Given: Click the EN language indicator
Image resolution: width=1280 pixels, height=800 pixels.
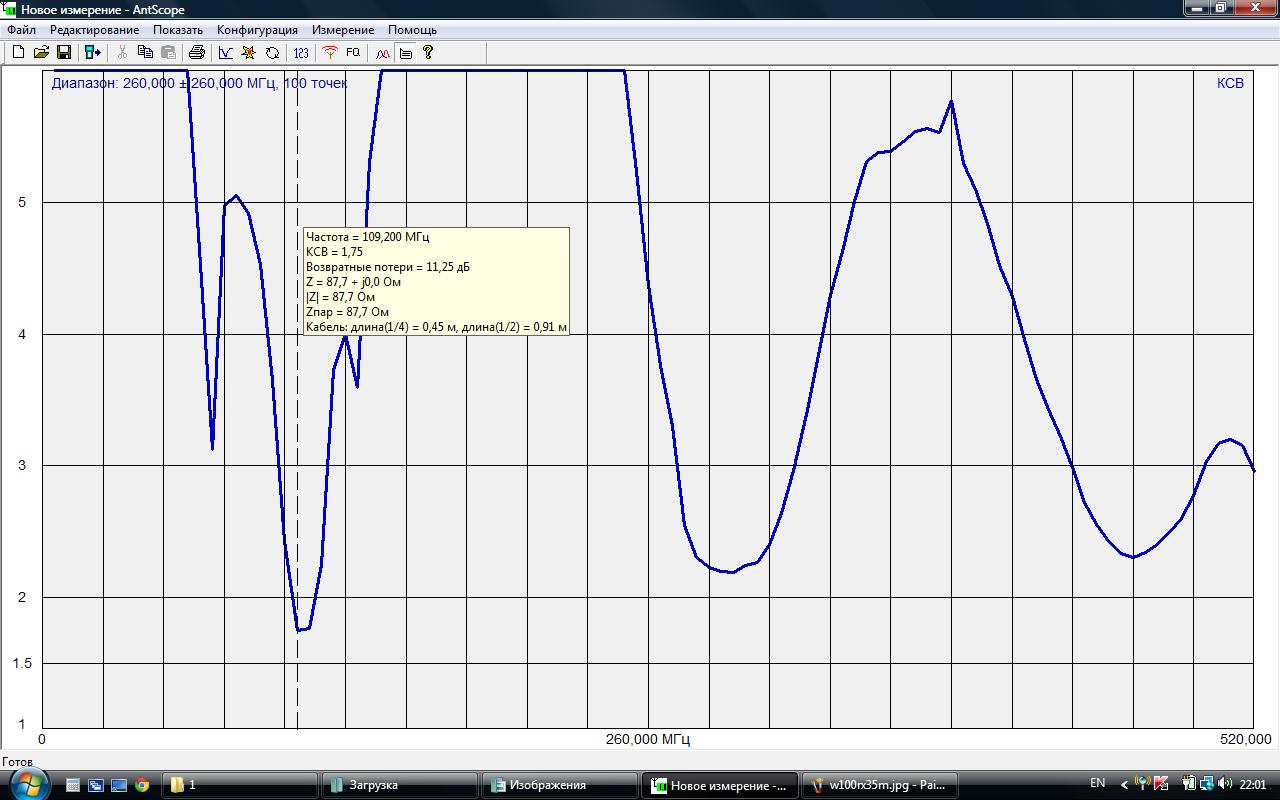Looking at the screenshot, I should click(x=1097, y=784).
